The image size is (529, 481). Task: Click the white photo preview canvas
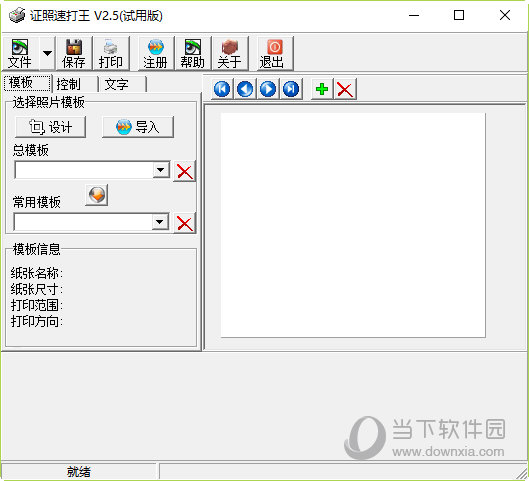(x=353, y=225)
